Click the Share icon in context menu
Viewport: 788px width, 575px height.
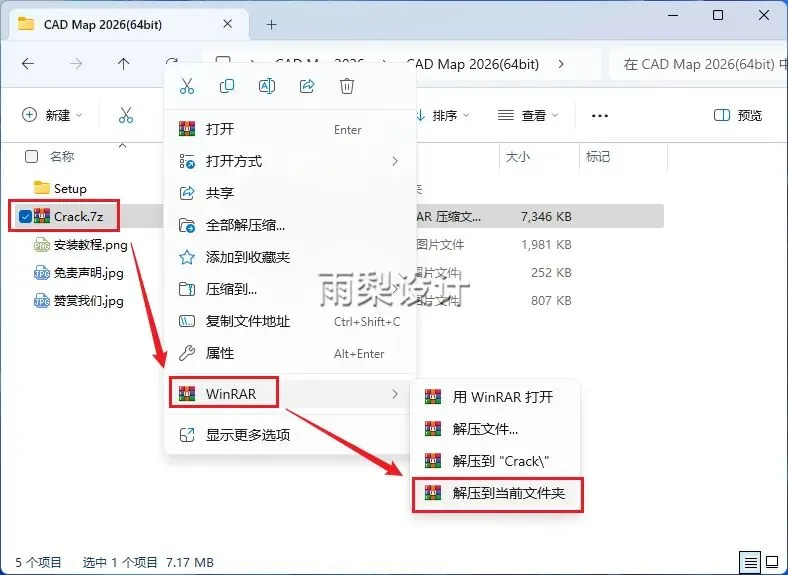tap(307, 86)
